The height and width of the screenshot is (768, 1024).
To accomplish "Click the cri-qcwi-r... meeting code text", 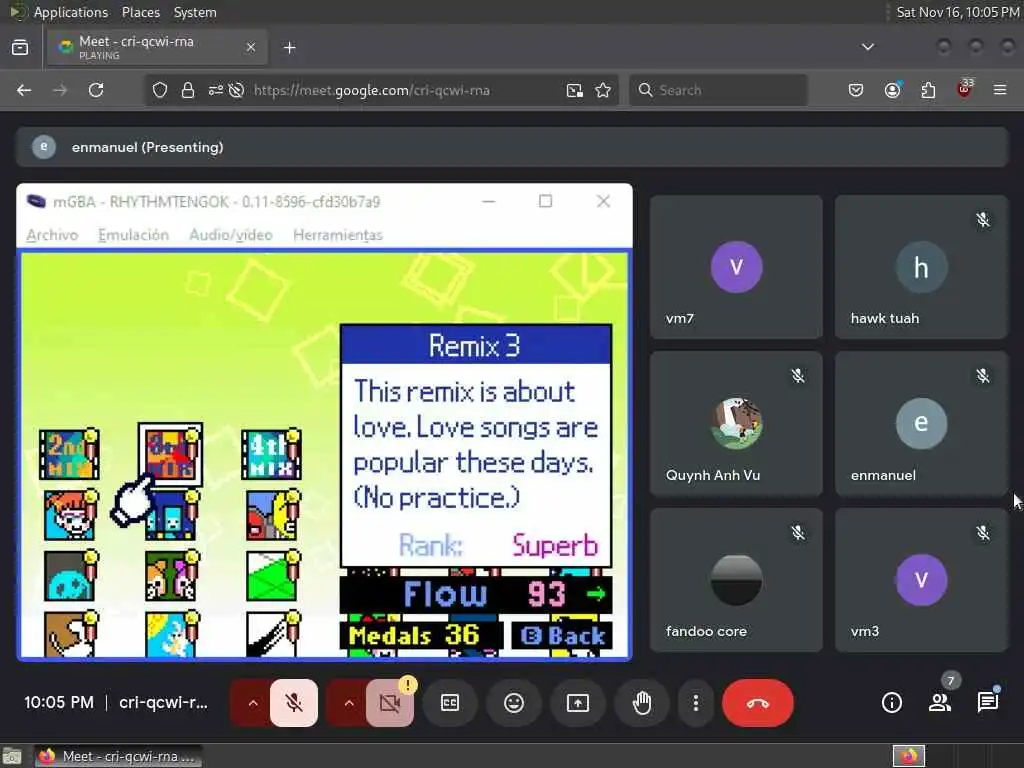I will click(163, 703).
